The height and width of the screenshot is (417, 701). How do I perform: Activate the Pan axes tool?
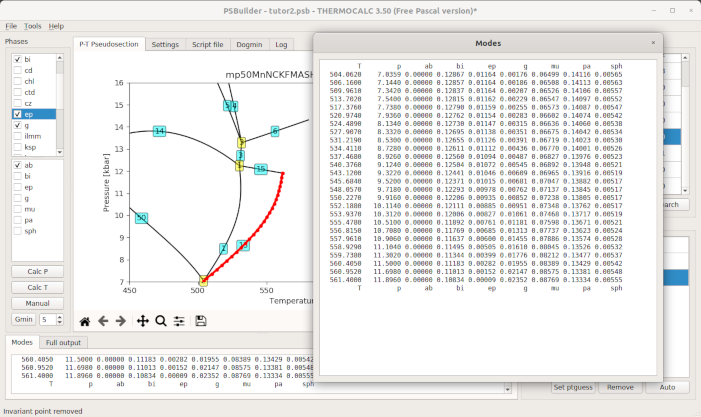click(x=143, y=321)
